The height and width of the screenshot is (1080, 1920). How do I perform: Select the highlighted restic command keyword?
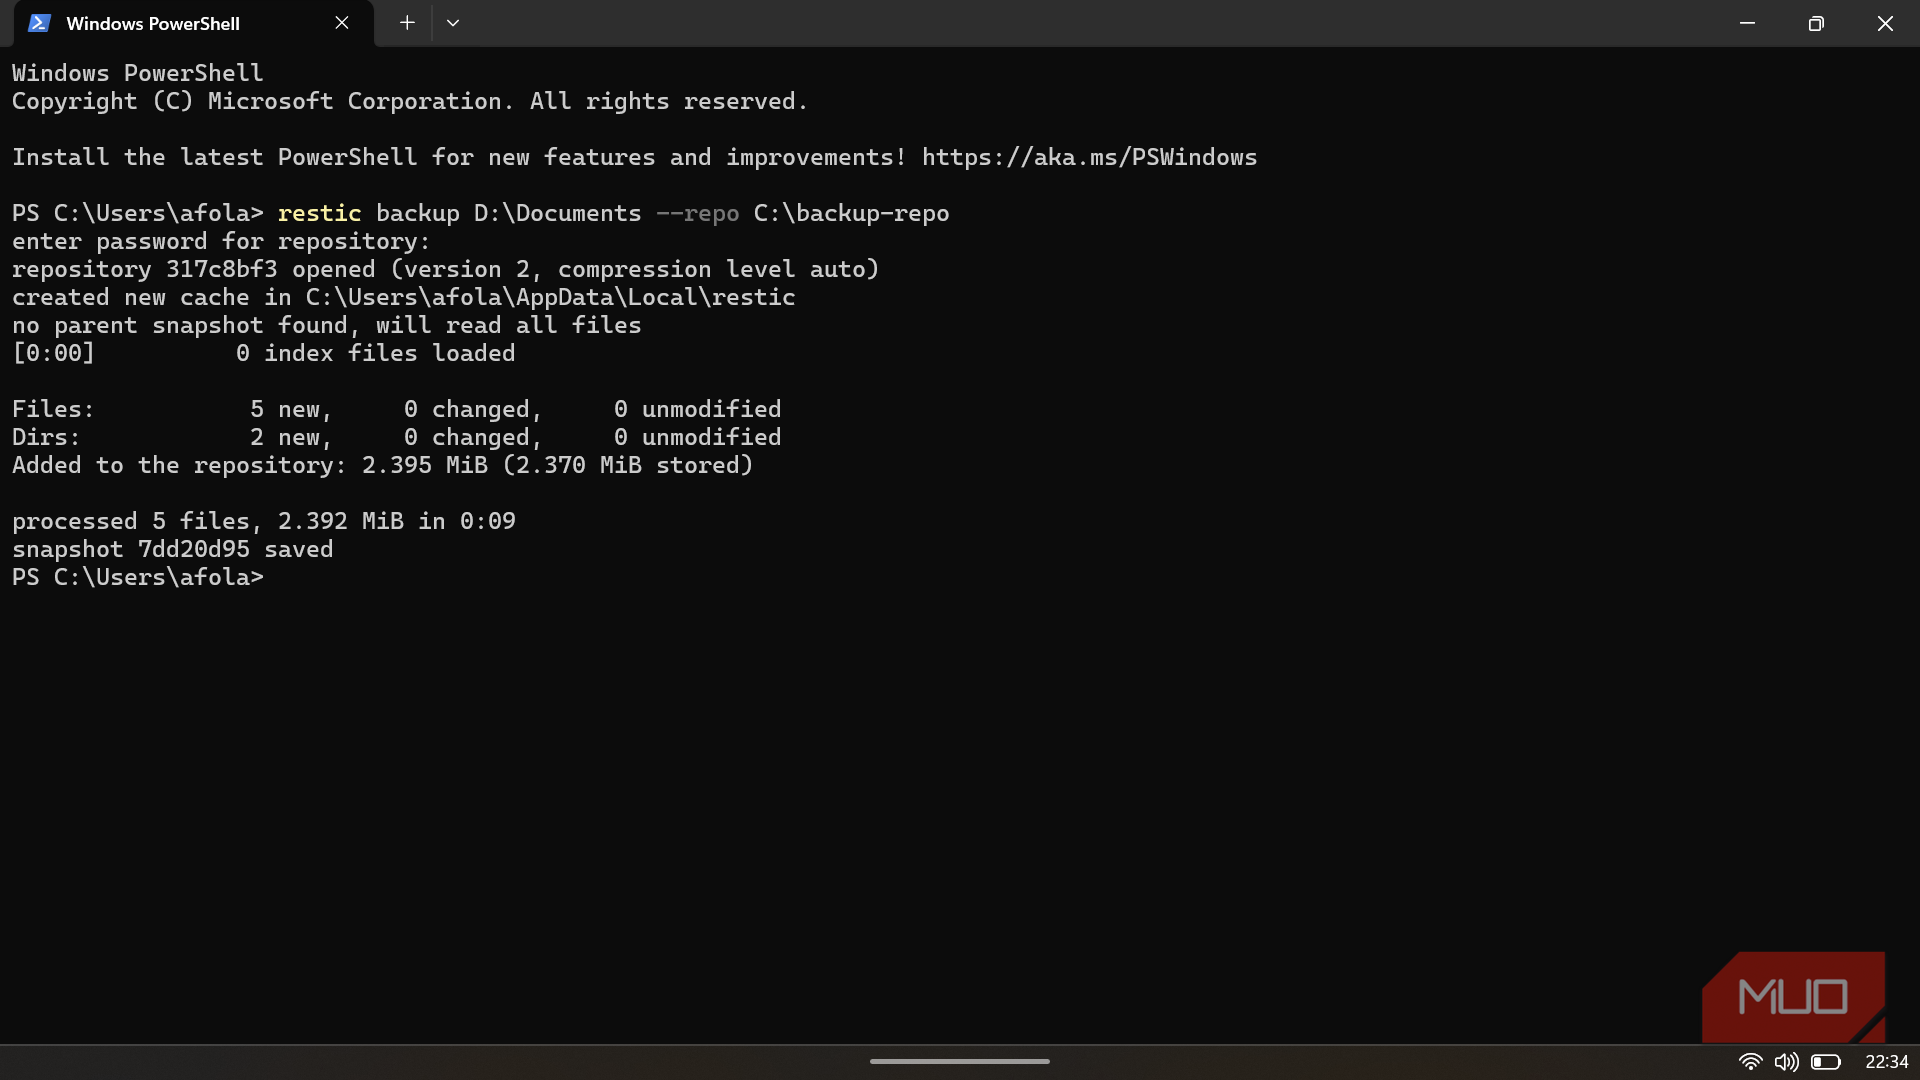[320, 213]
